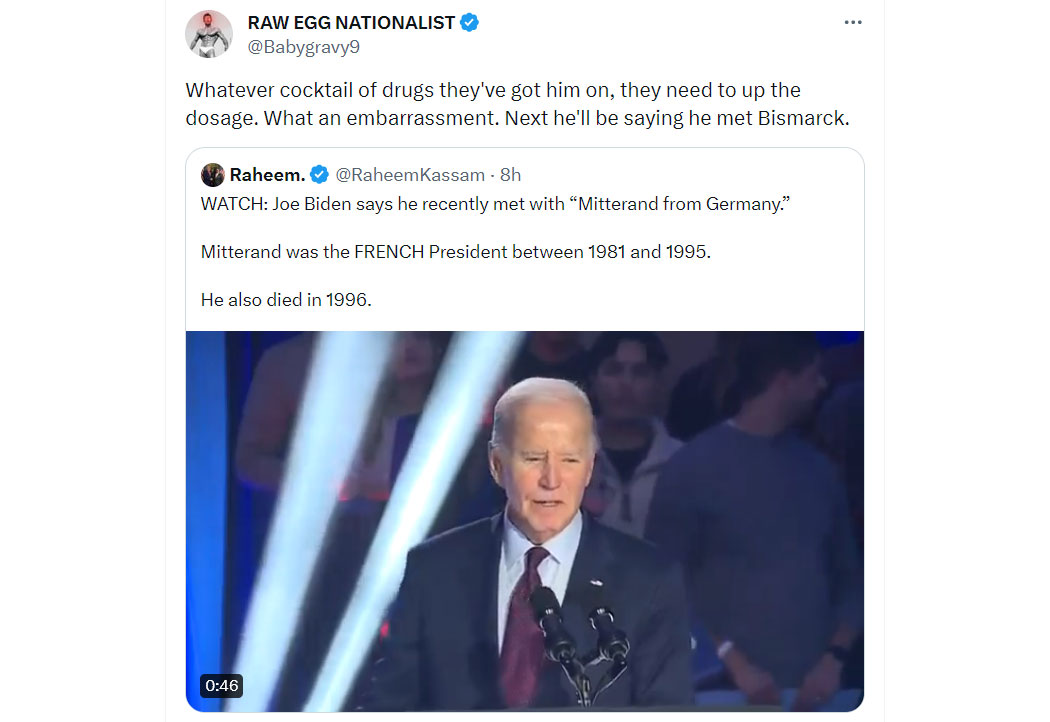Open the three-dot more options menu
1050x722 pixels.
pyautogui.click(x=852, y=23)
